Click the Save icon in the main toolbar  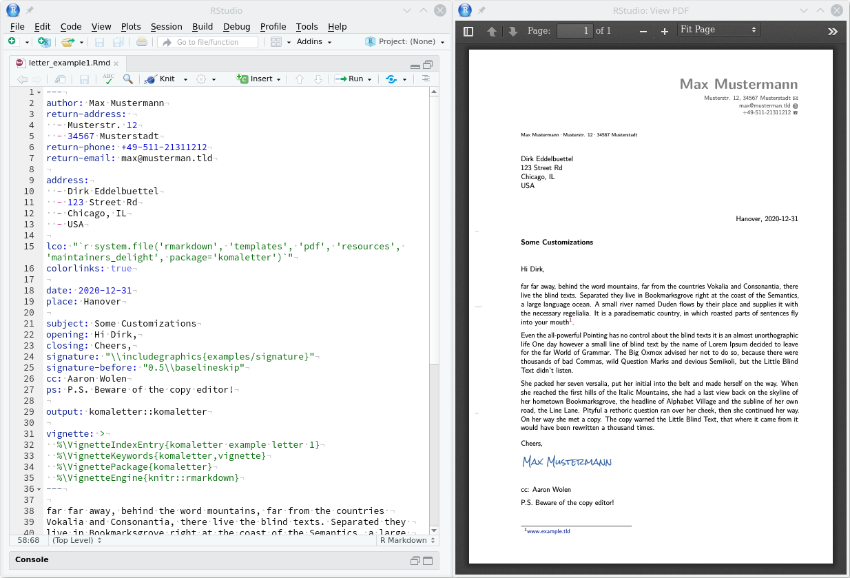[99, 42]
